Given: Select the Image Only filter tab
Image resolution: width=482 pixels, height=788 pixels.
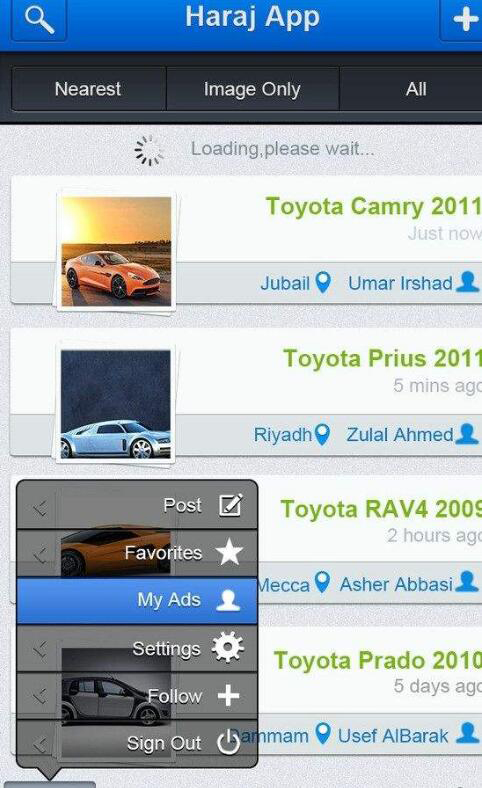Looking at the screenshot, I should click(252, 89).
